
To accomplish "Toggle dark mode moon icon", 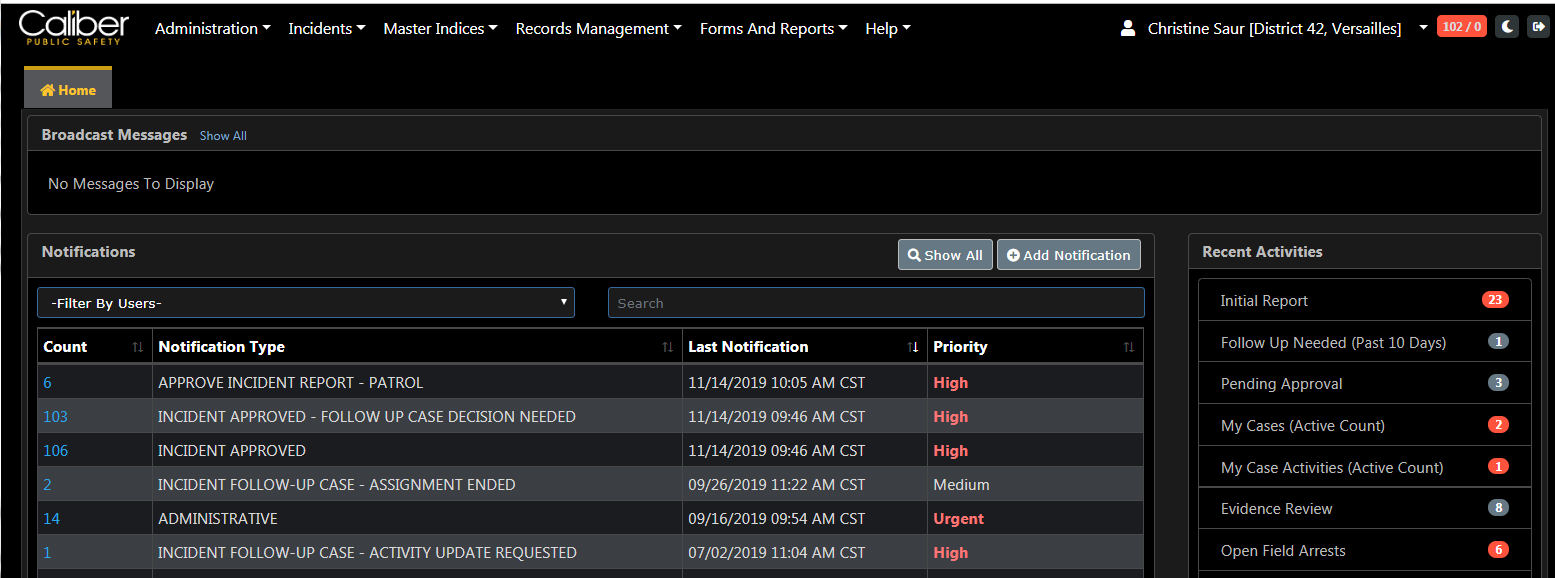I will coord(1506,27).
